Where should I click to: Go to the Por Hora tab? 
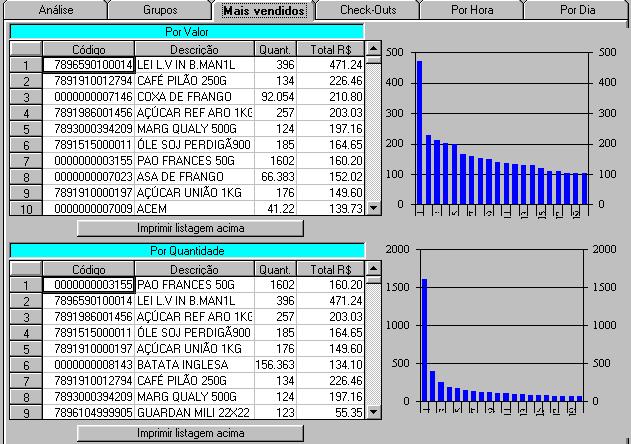471,10
